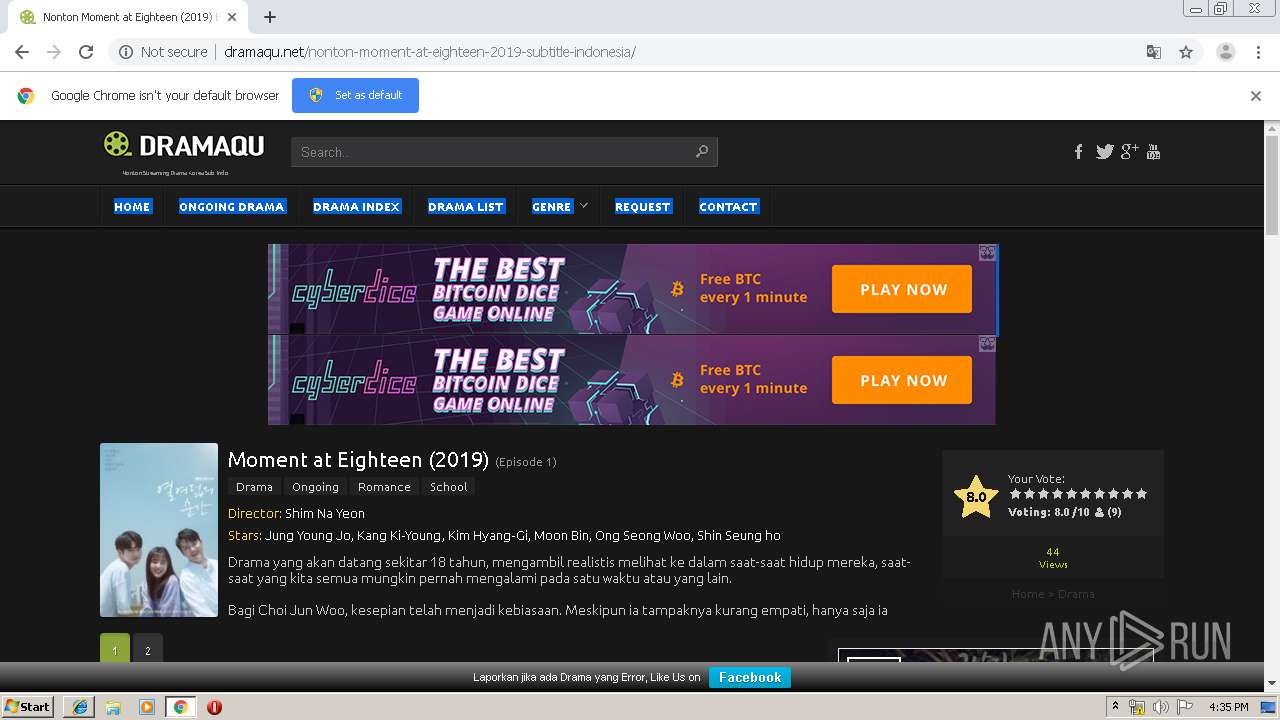The image size is (1280, 720).
Task: Open Chrome three-dot menu
Action: click(x=1258, y=52)
